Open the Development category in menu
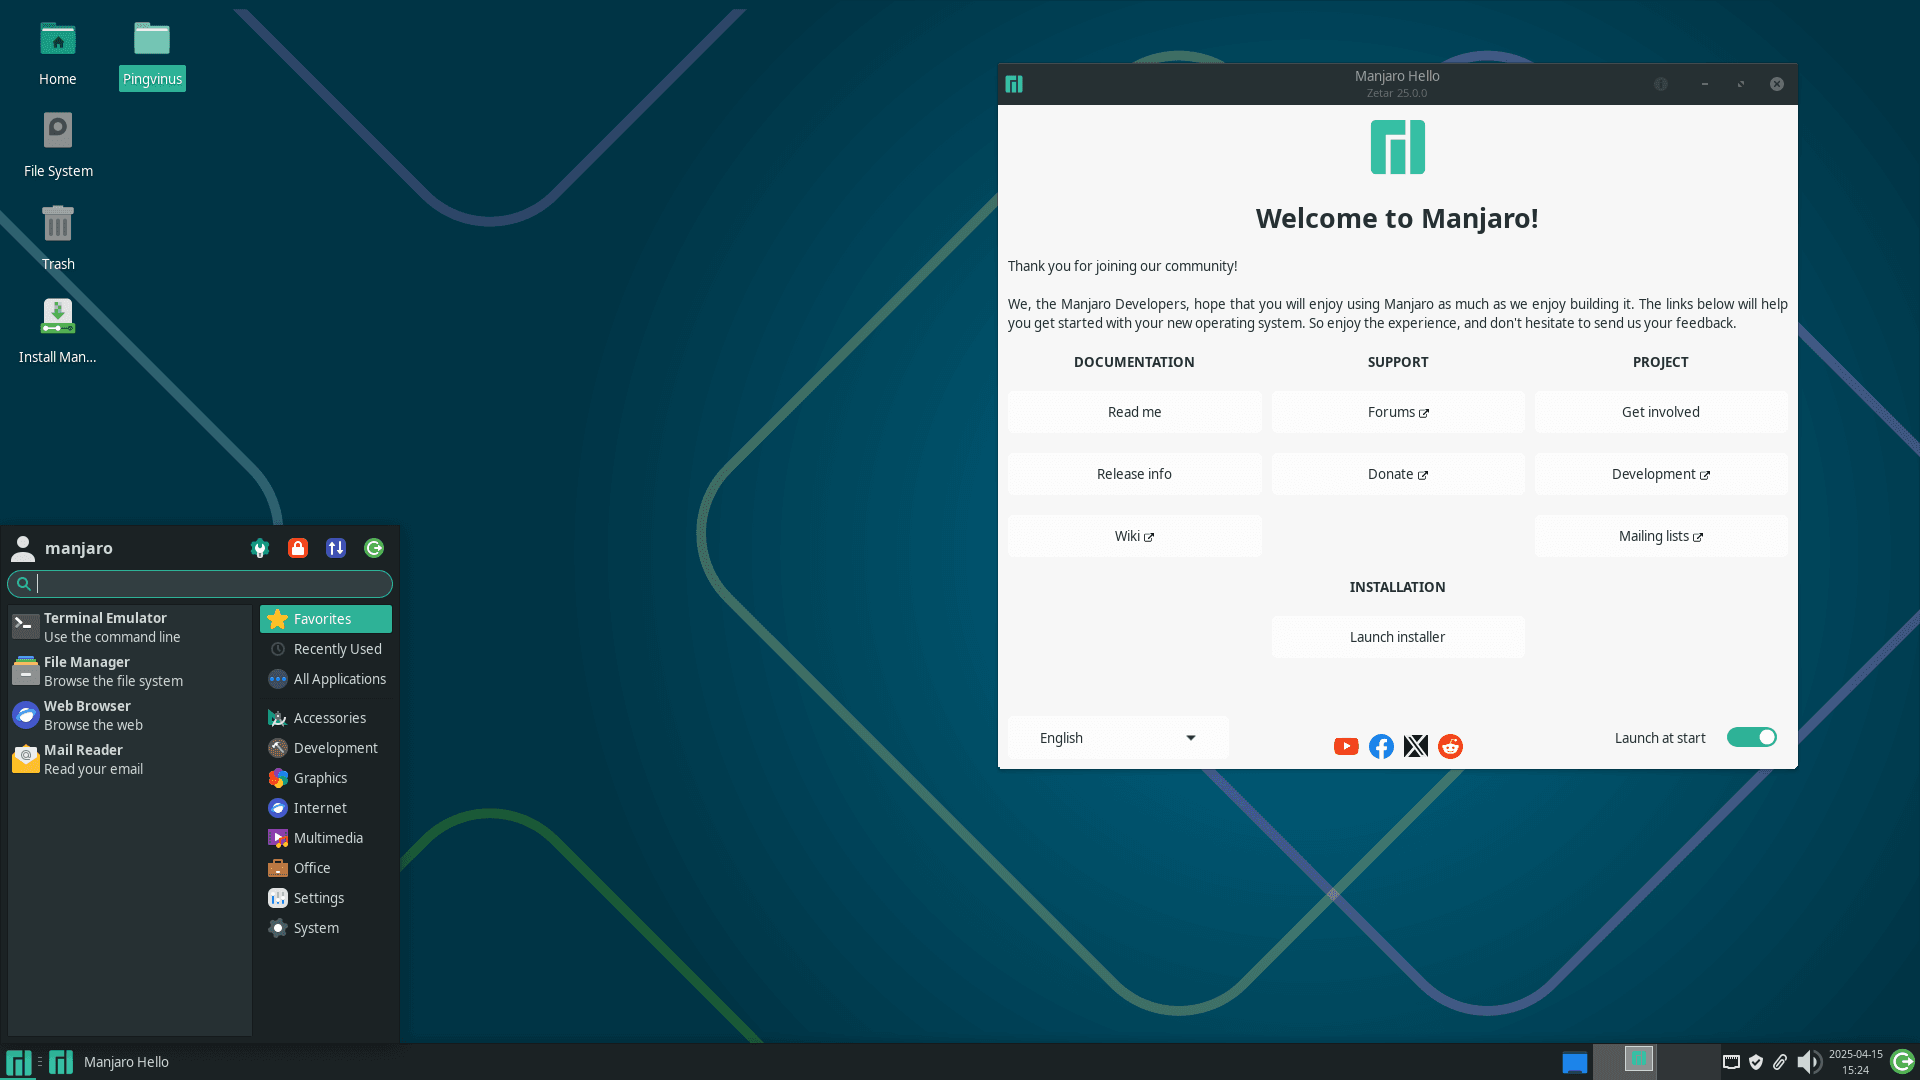Image resolution: width=1920 pixels, height=1080 pixels. pos(326,748)
